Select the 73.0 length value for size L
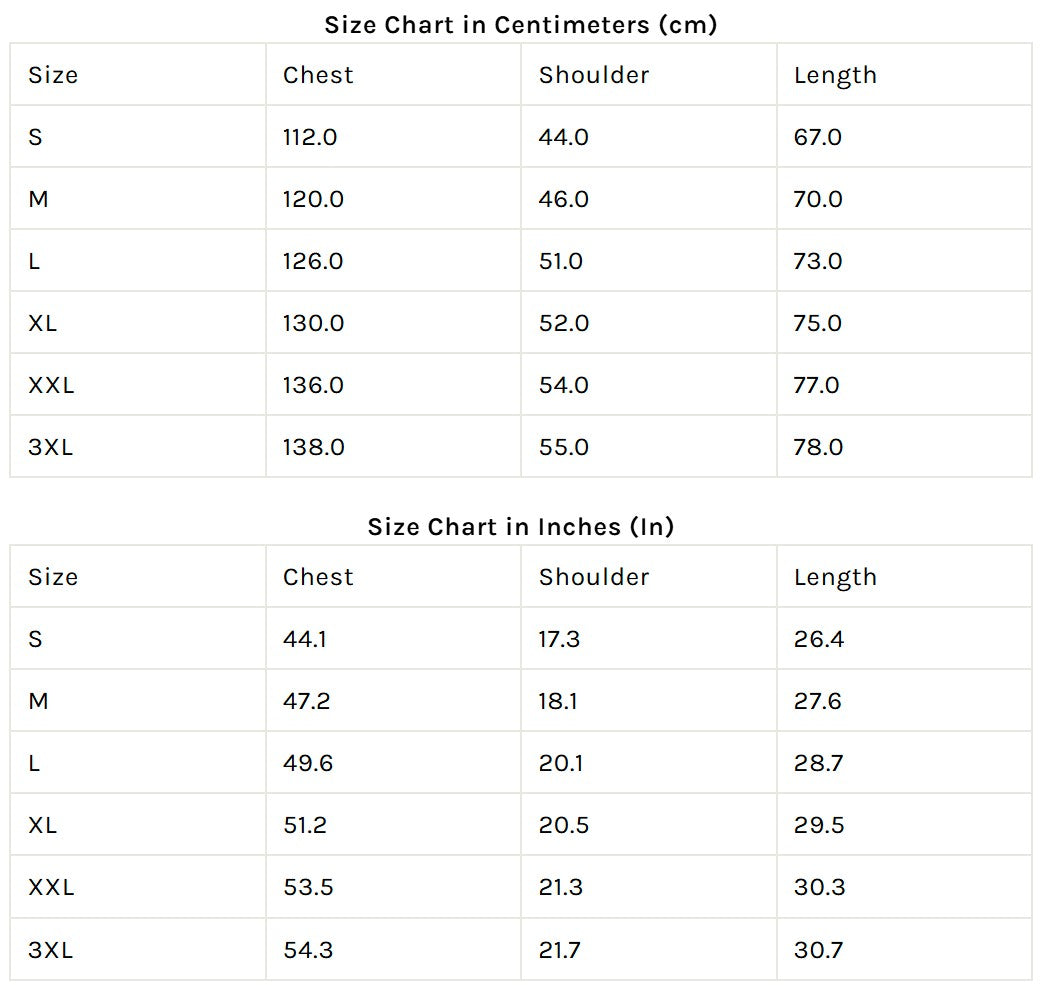1042x985 pixels. pos(818,261)
